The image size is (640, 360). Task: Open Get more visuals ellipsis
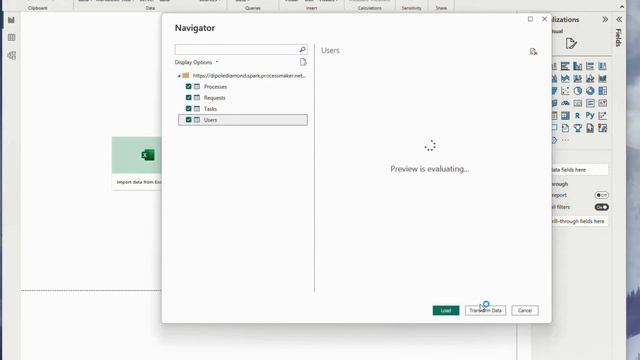[x=565, y=140]
